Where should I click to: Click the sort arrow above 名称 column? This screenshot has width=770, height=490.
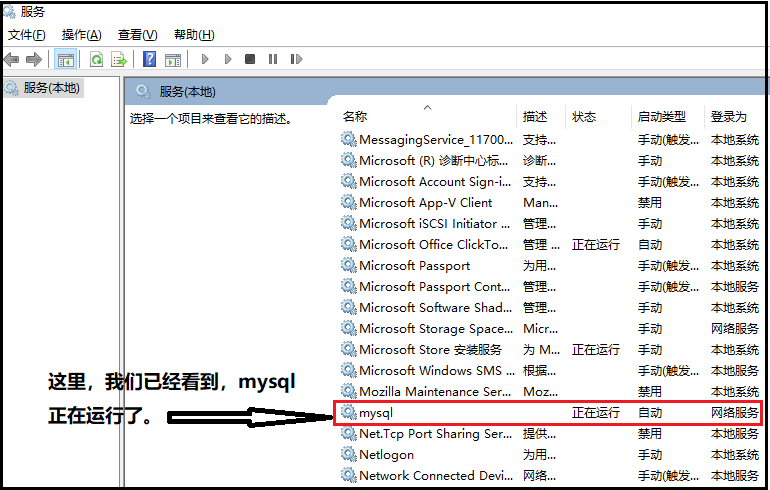pos(428,107)
